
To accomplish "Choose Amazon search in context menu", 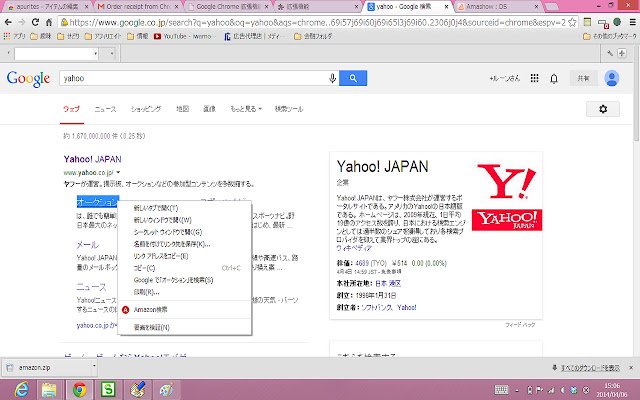I will coord(184,310).
